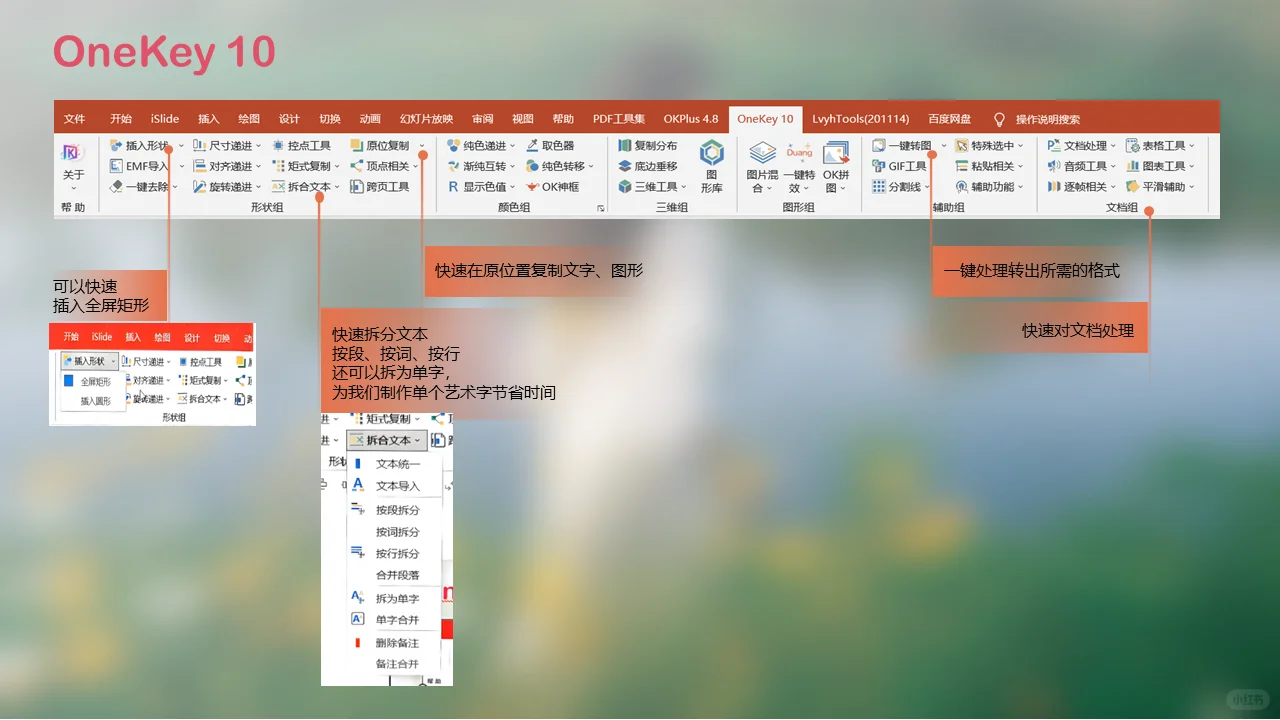The height and width of the screenshot is (720, 1280).
Task: Choose 按段拆分 split by paragraph entry
Action: (400, 509)
